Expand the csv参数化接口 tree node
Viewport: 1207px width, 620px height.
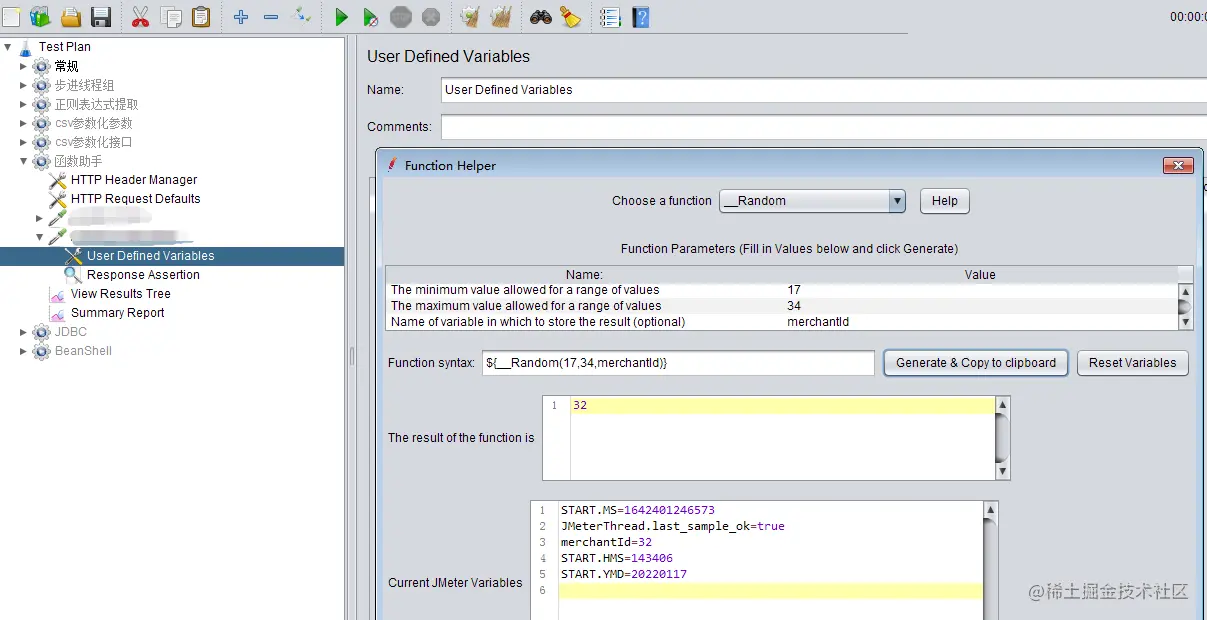24,142
